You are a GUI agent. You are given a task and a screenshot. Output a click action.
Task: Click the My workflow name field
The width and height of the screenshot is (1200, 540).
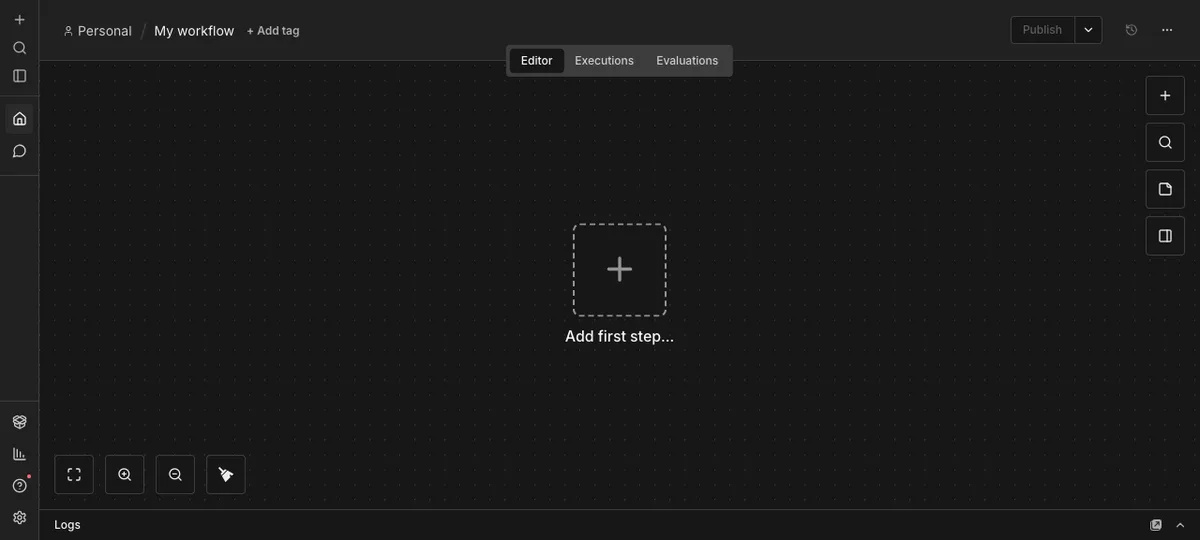click(x=194, y=31)
